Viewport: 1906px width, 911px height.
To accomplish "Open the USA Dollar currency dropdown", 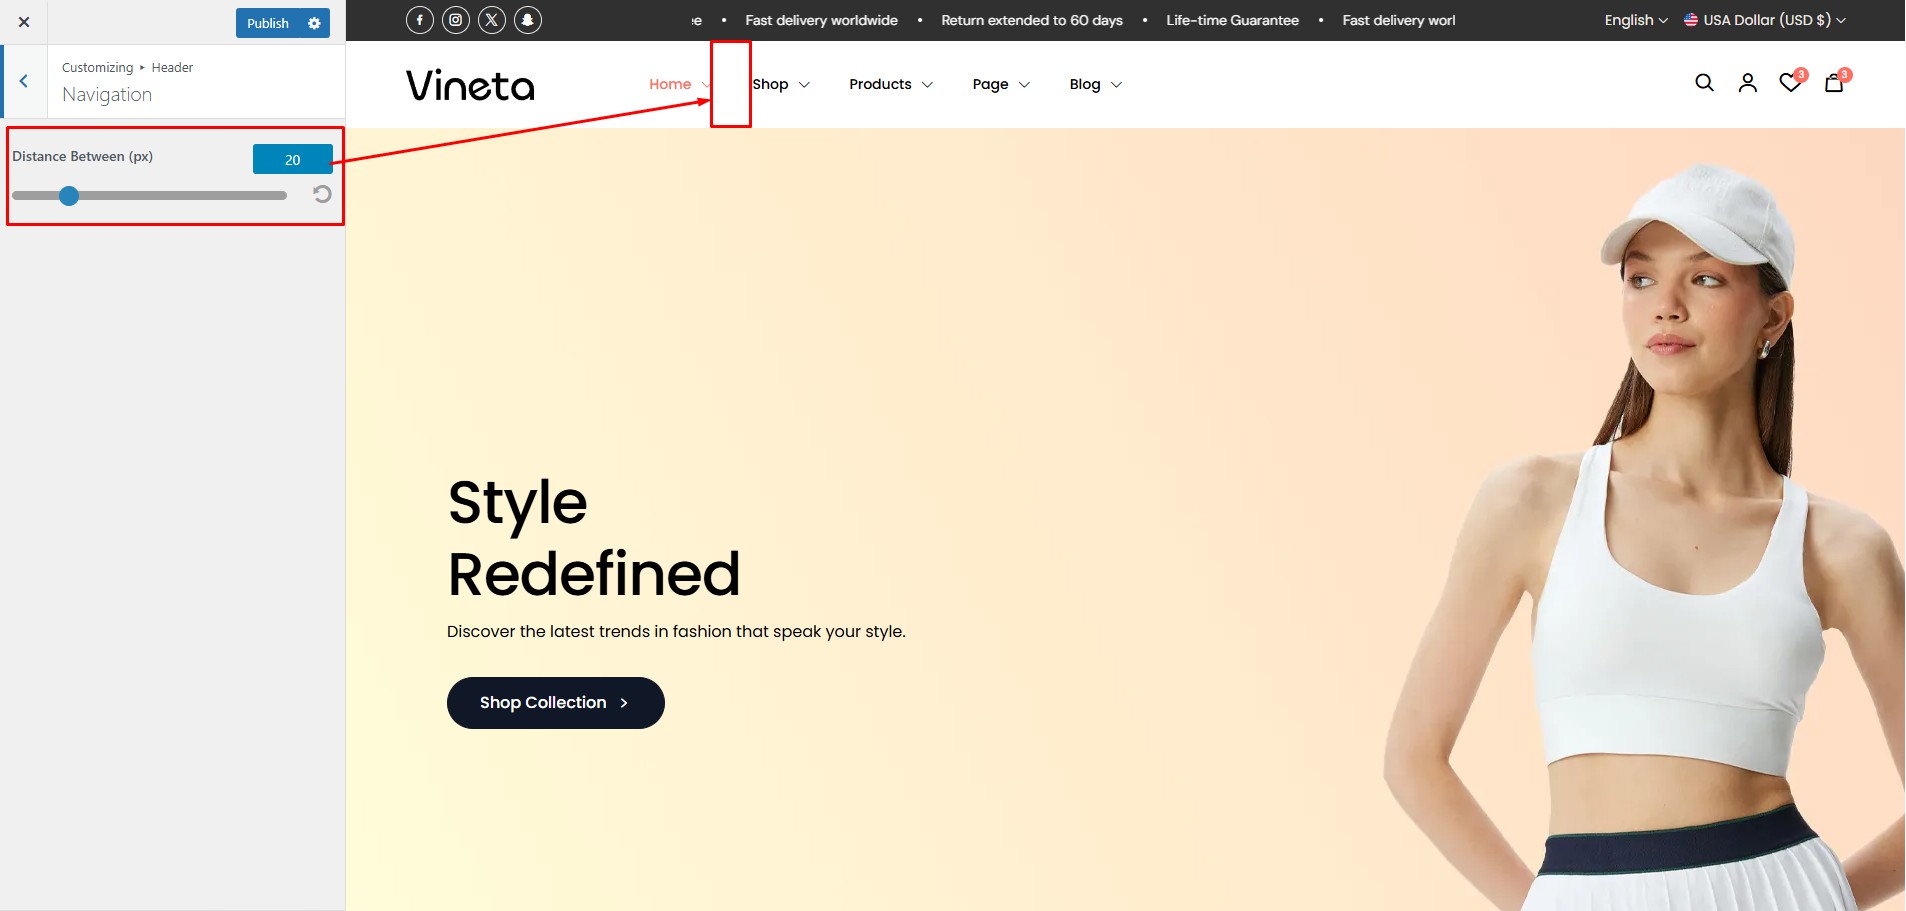I will (x=1765, y=20).
